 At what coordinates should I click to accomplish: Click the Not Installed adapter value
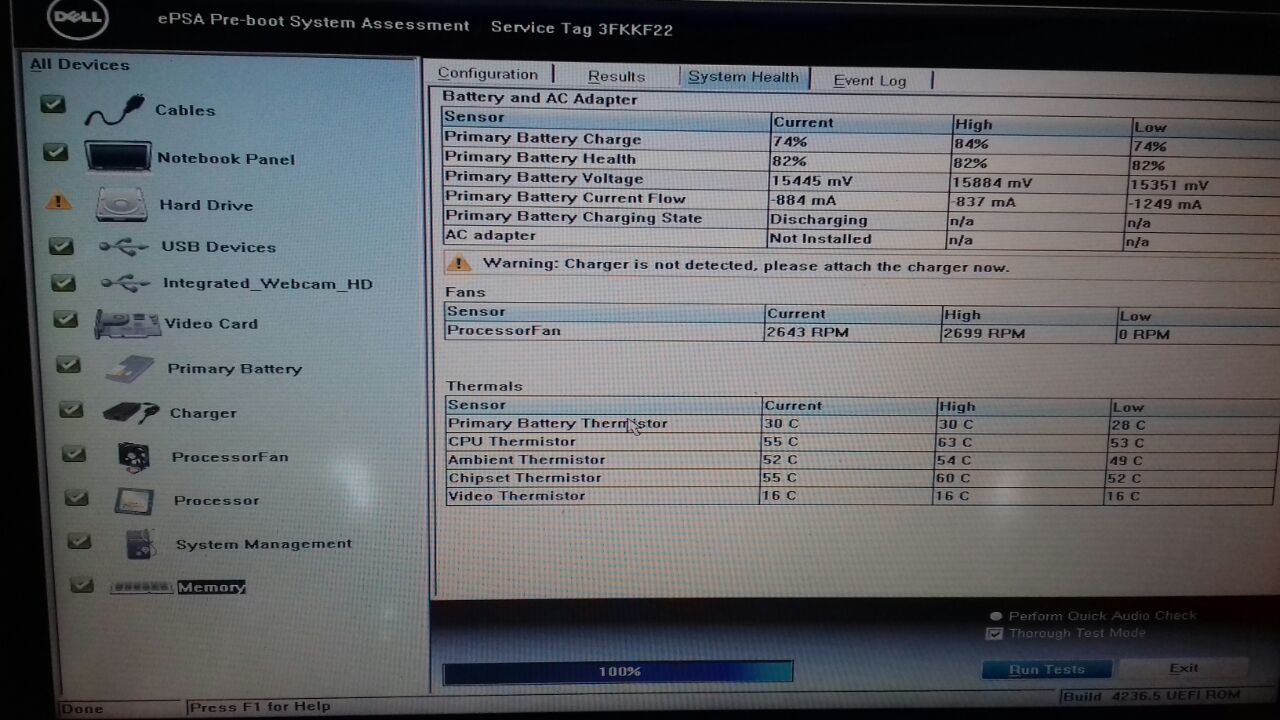[x=821, y=239]
